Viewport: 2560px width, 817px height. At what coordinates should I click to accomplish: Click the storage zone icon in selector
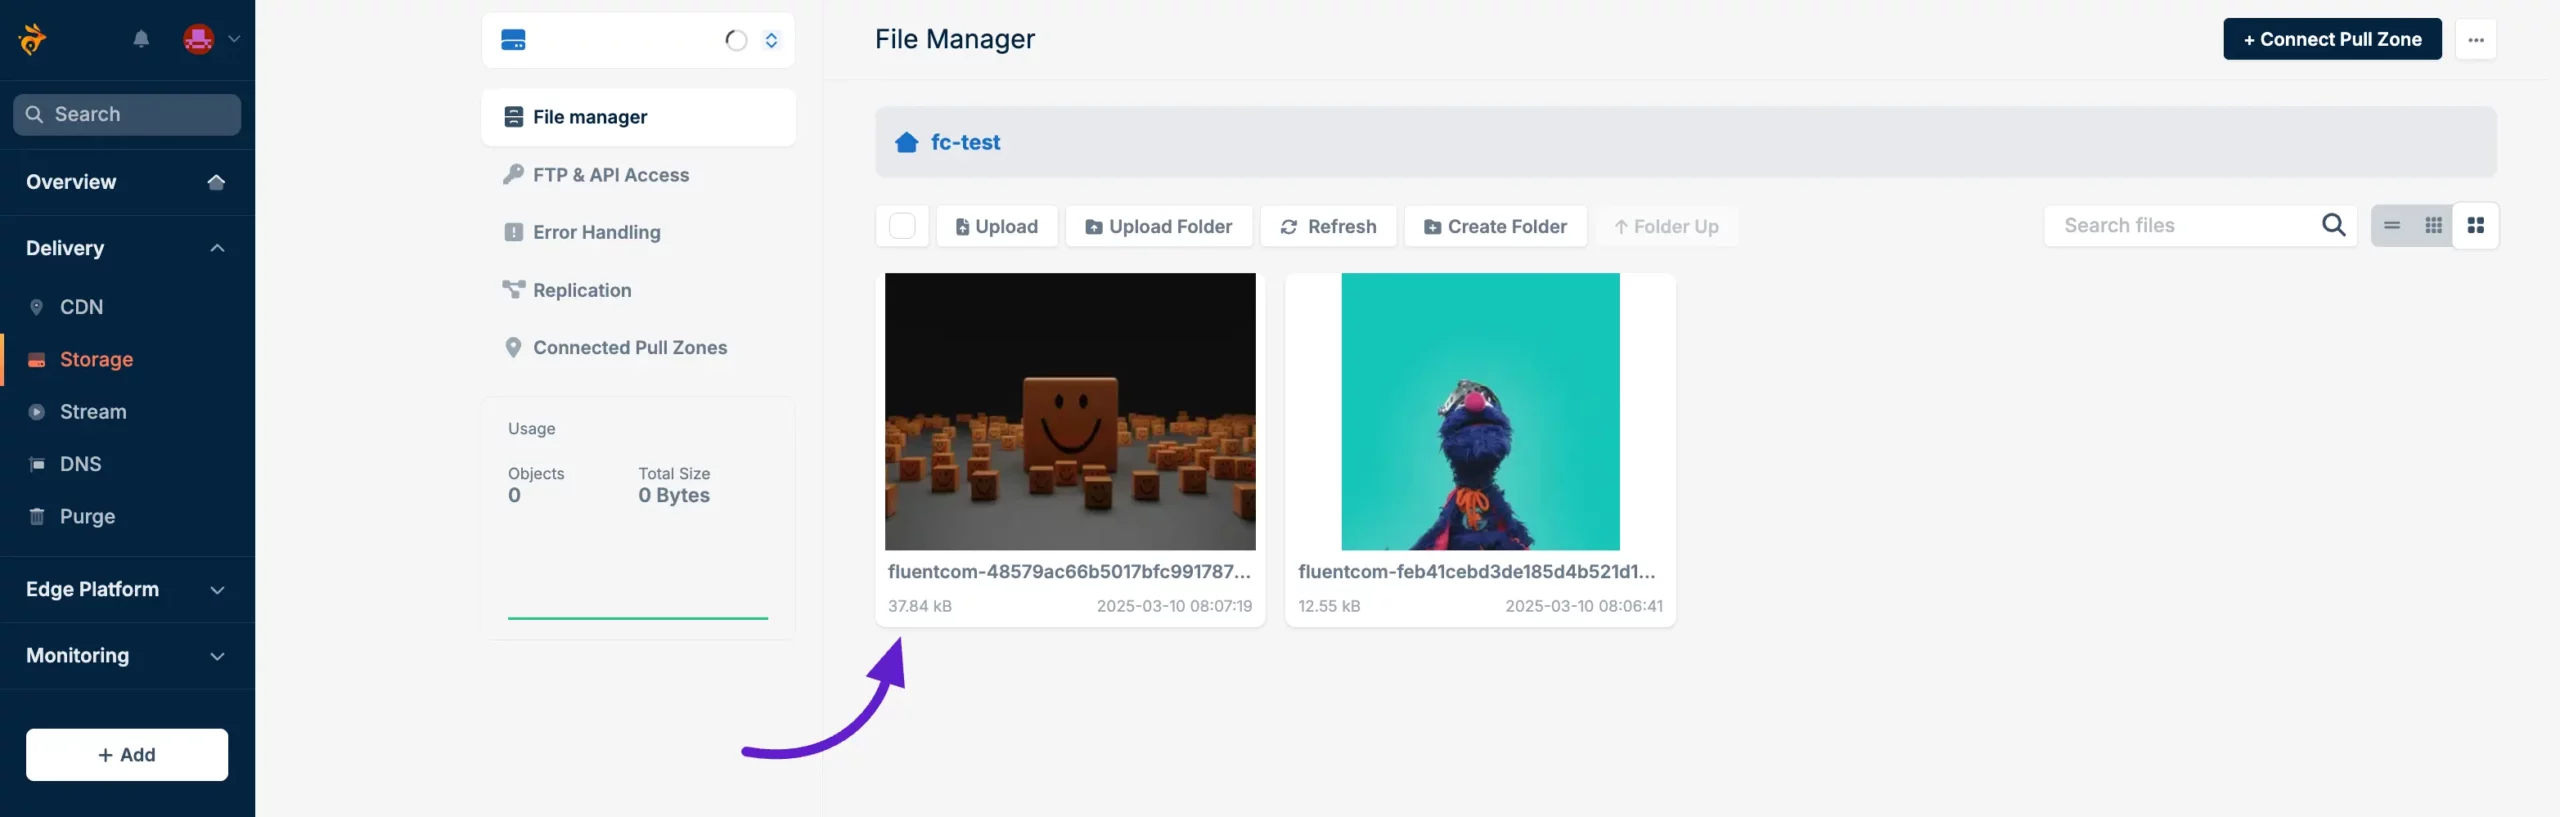513,40
